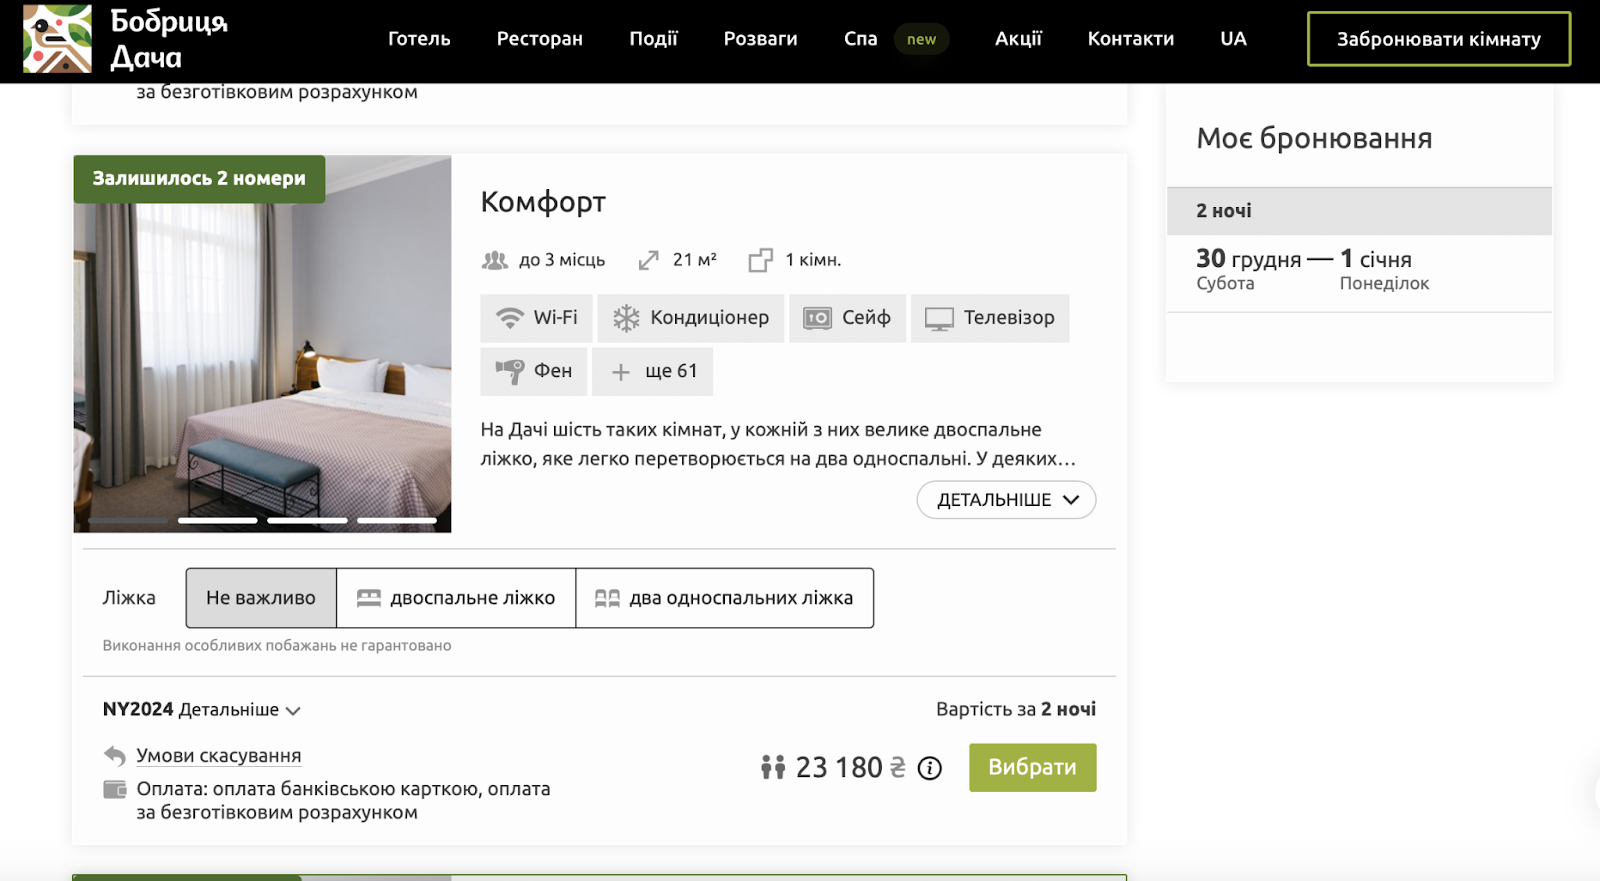The width and height of the screenshot is (1600, 881).
Task: Choose двоспальне ліжко bed option
Action: coord(456,598)
